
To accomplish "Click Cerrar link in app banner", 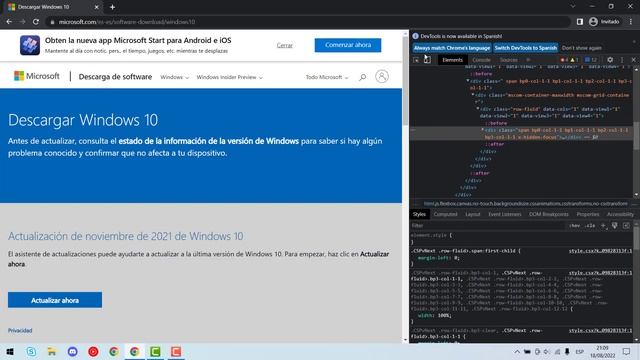I will point(284,45).
